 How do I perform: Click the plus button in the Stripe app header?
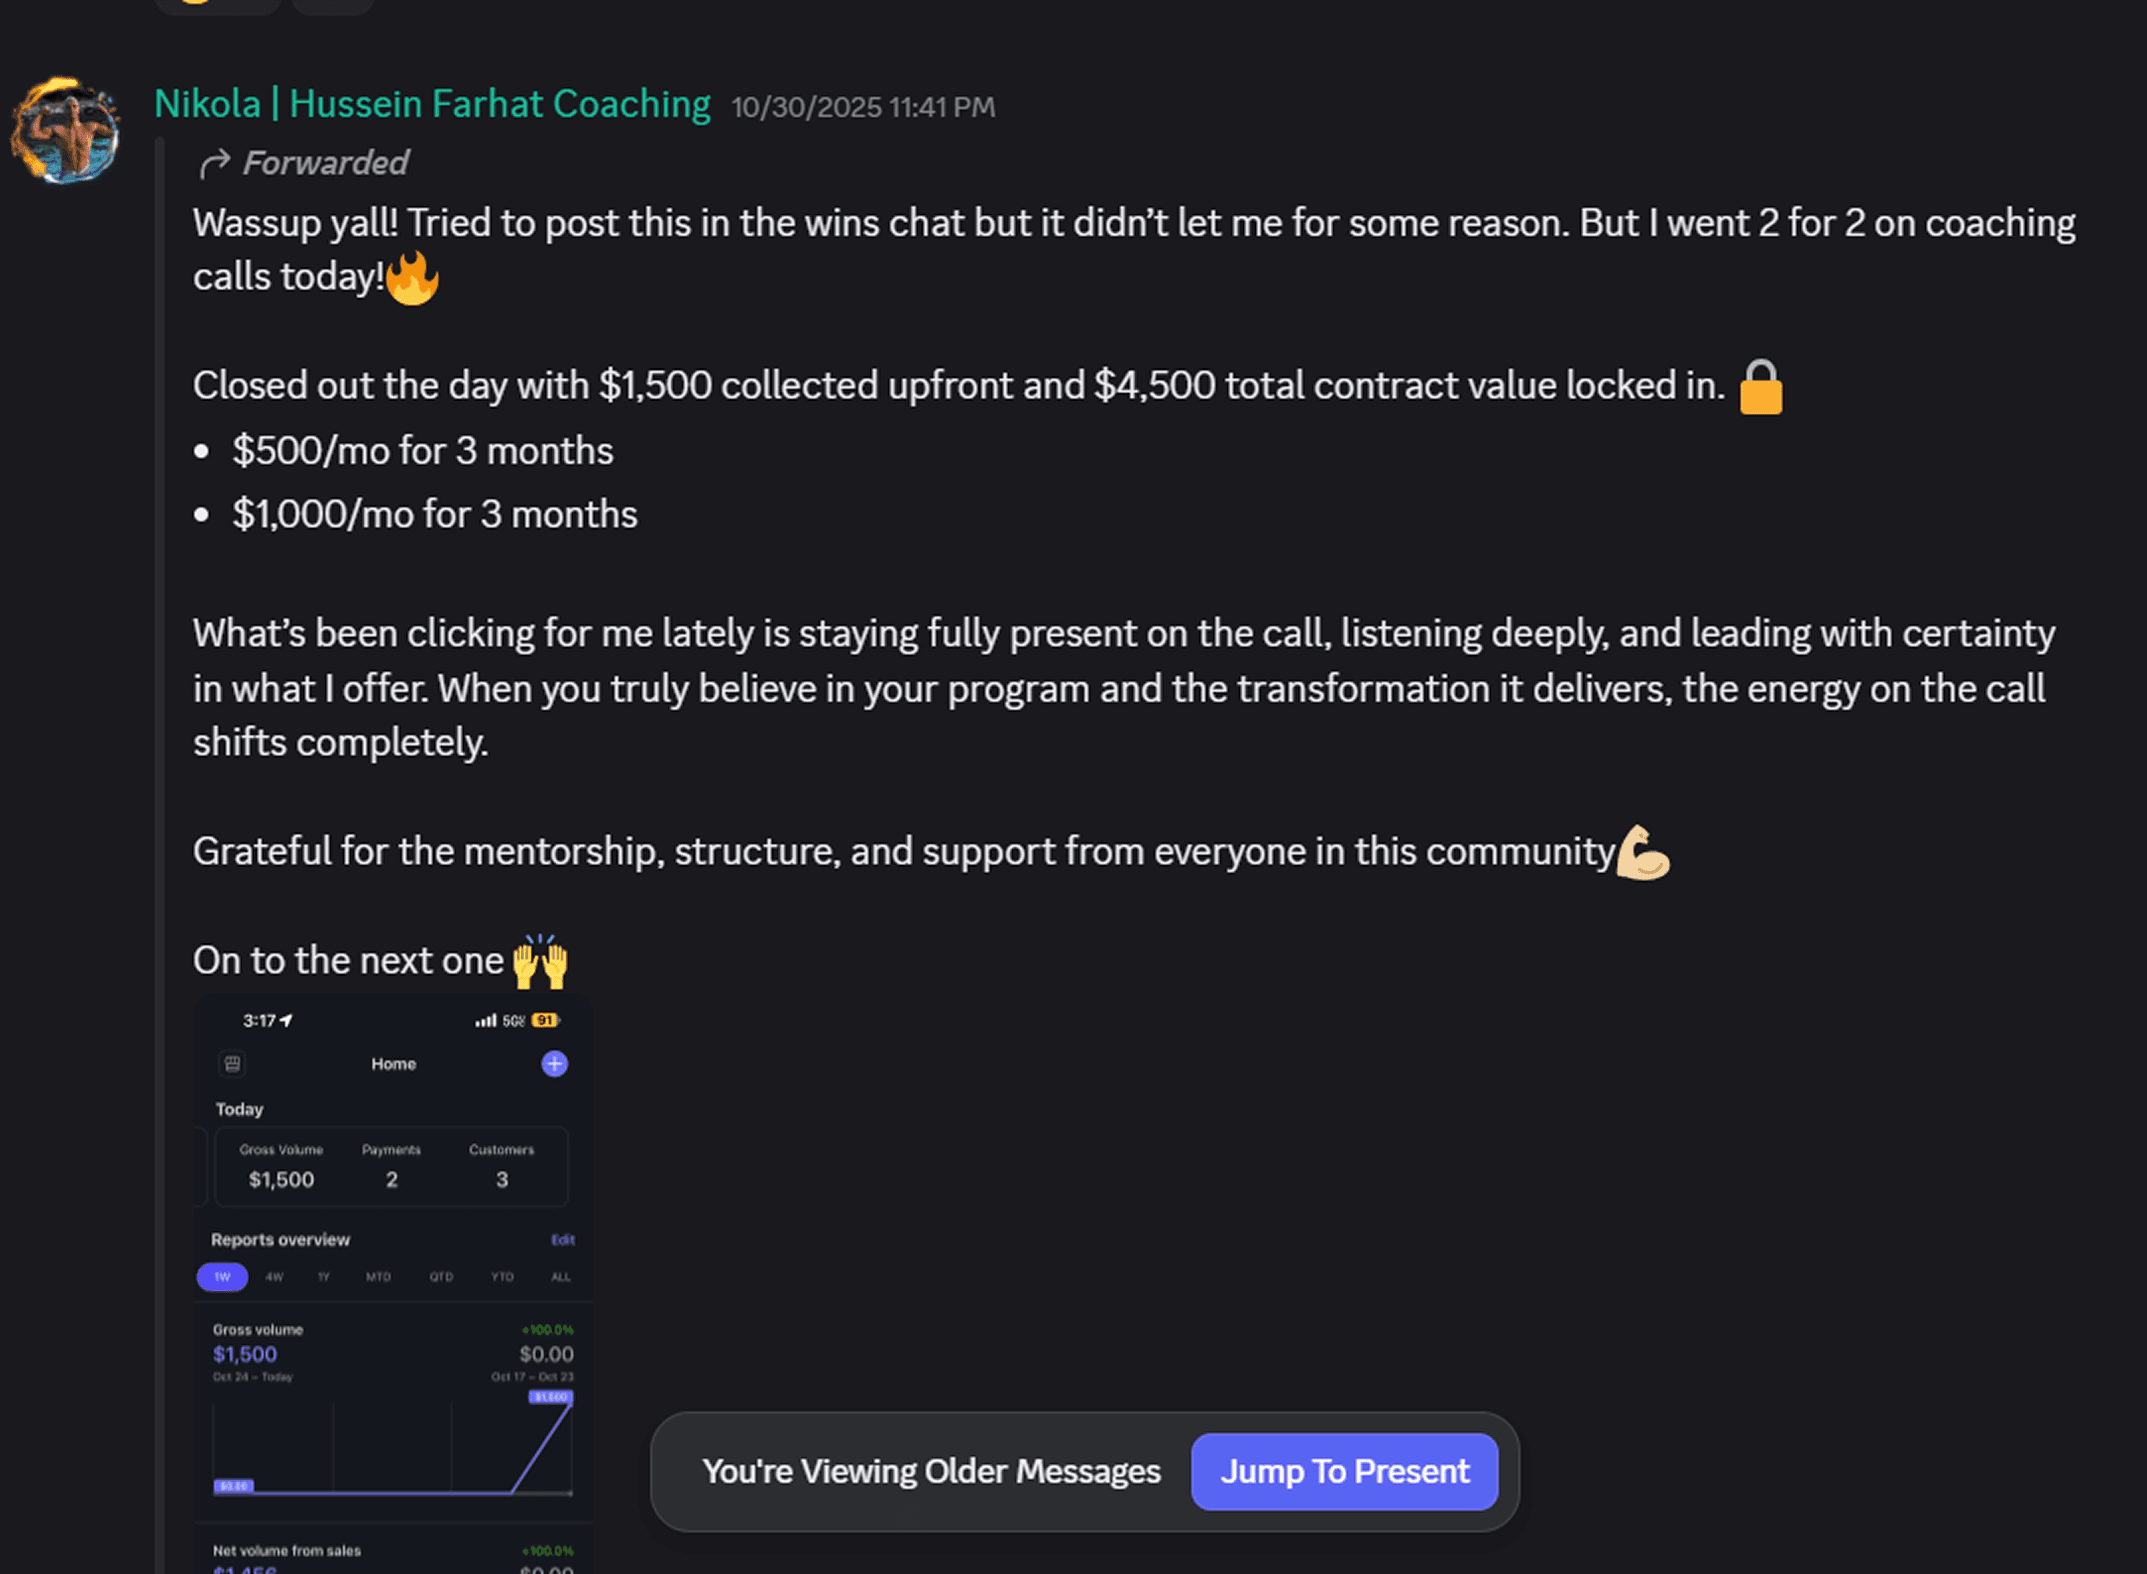pyautogui.click(x=554, y=1064)
